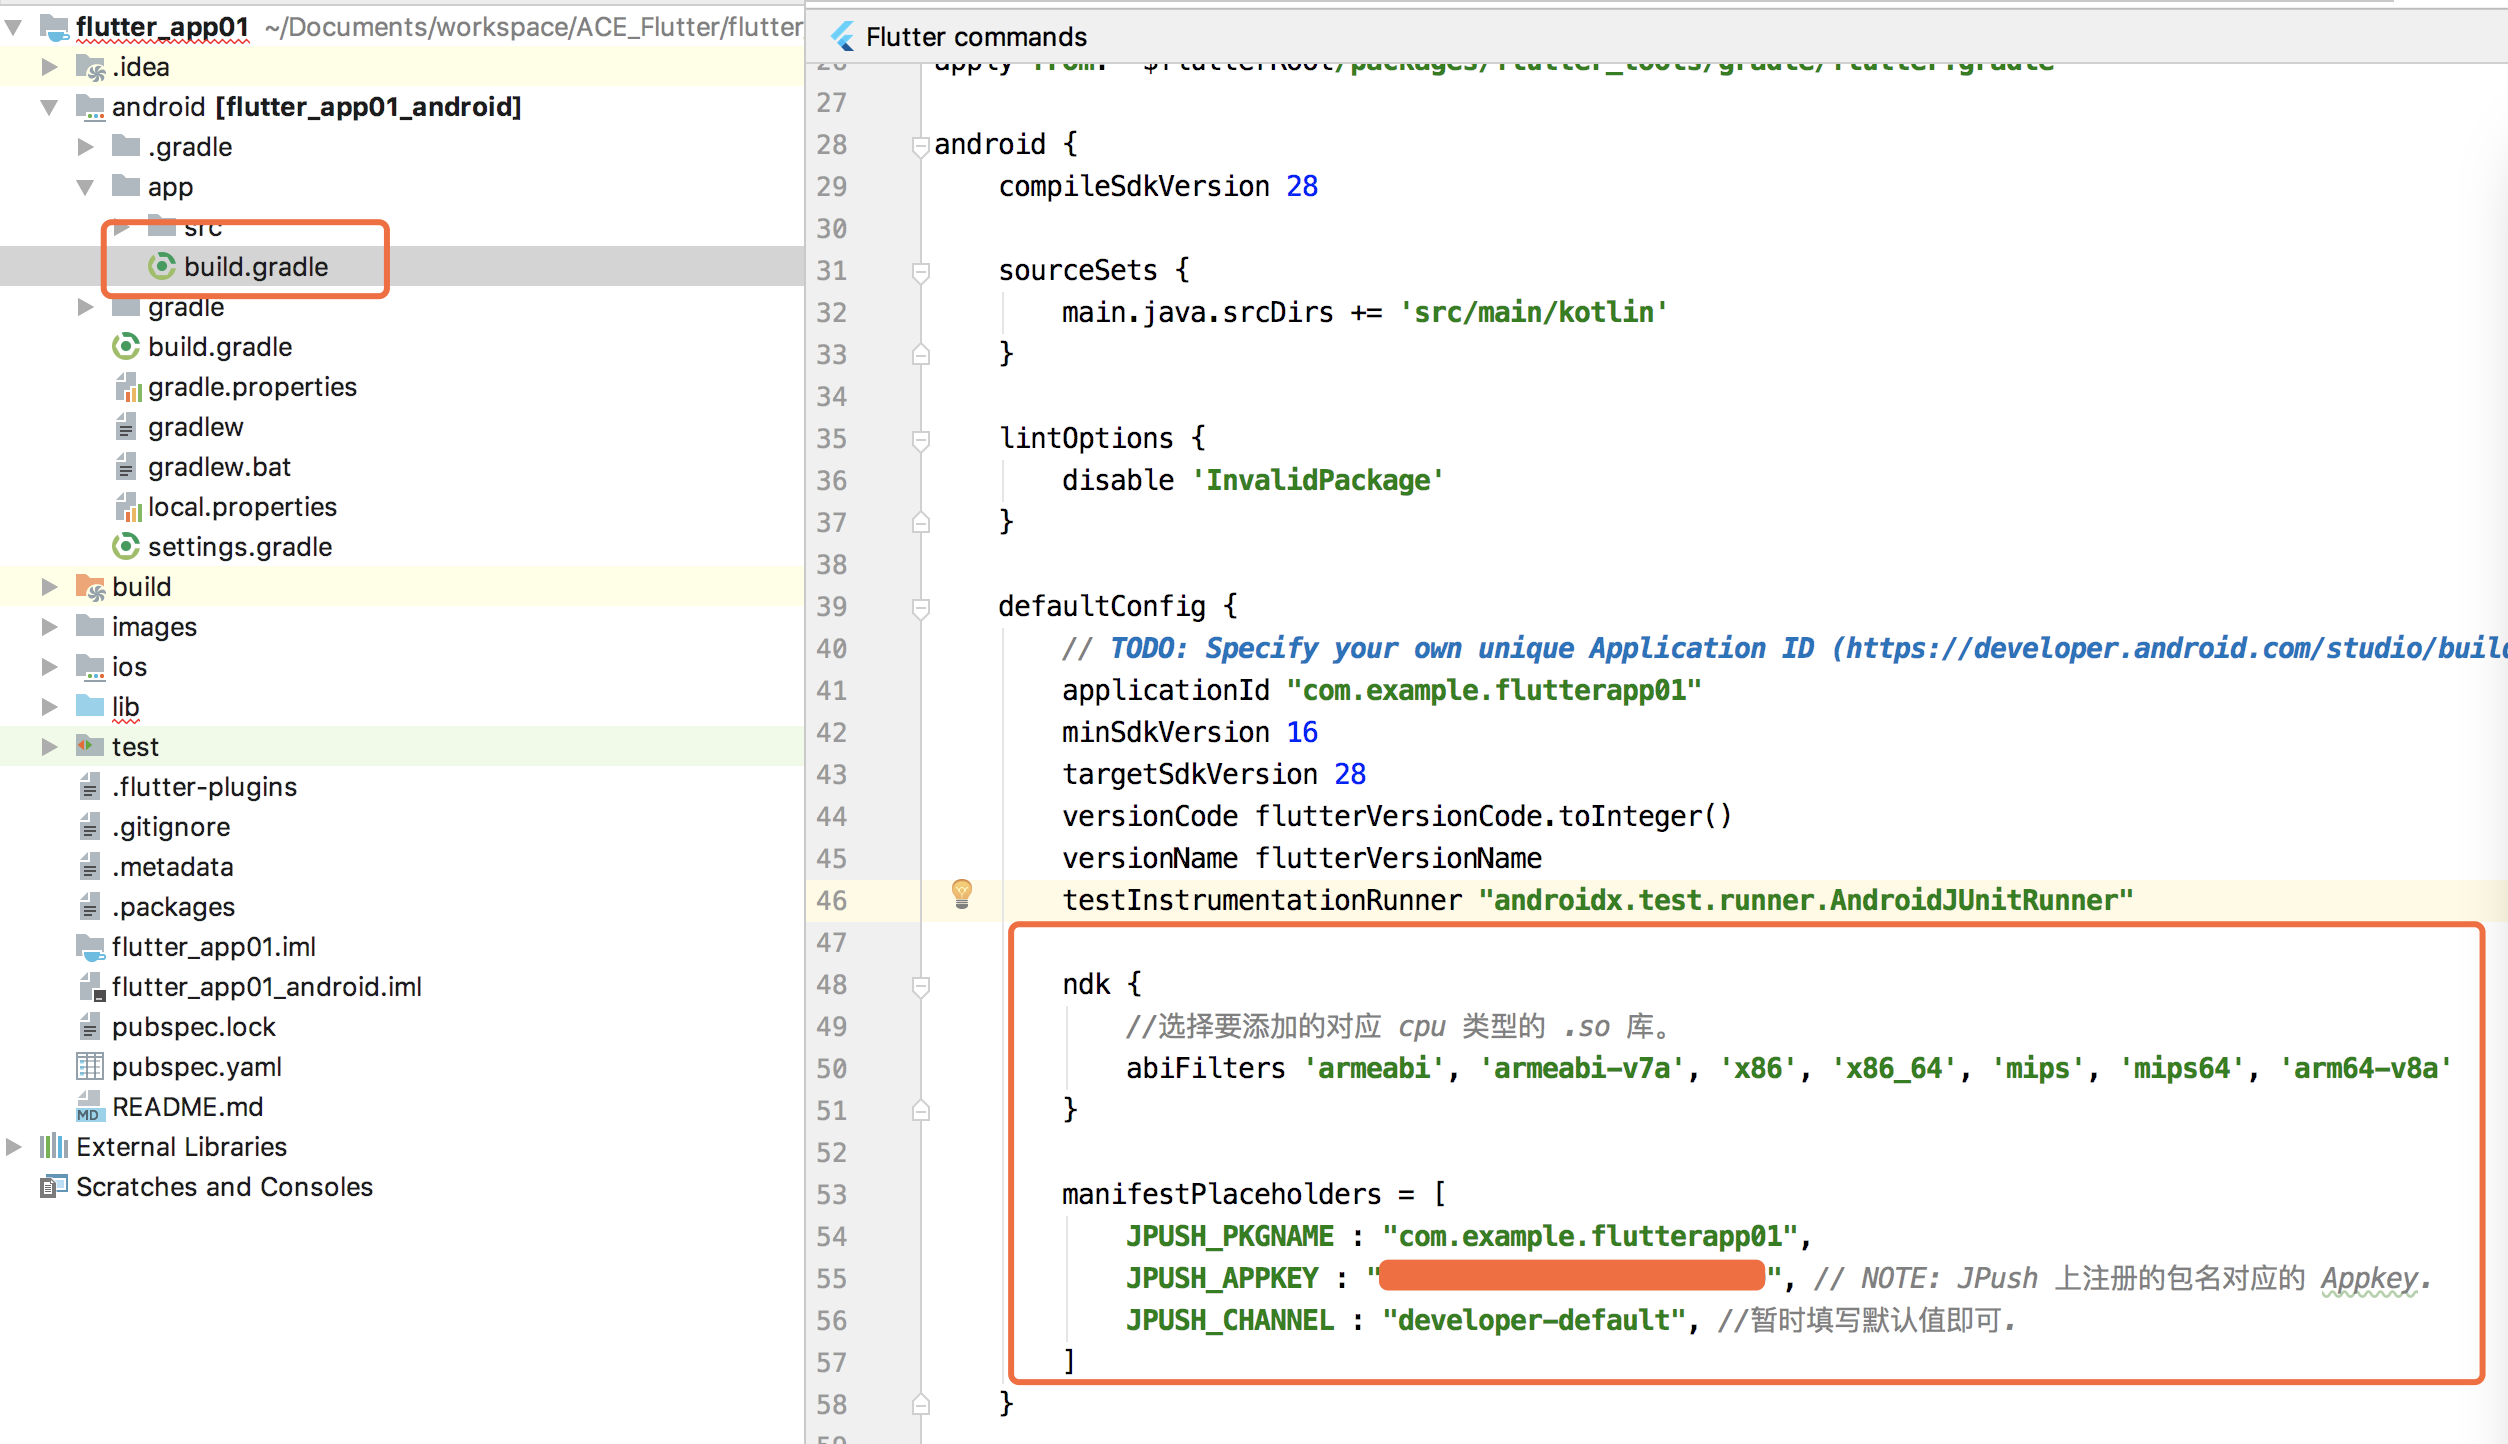2508x1444 pixels.
Task: Click the lightbulb intention icon on line 46
Action: coord(961,893)
